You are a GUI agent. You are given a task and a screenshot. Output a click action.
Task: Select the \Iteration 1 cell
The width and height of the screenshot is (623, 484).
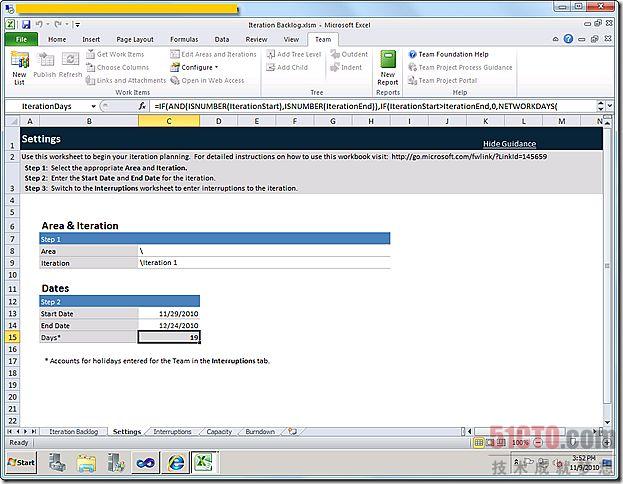pos(264,263)
